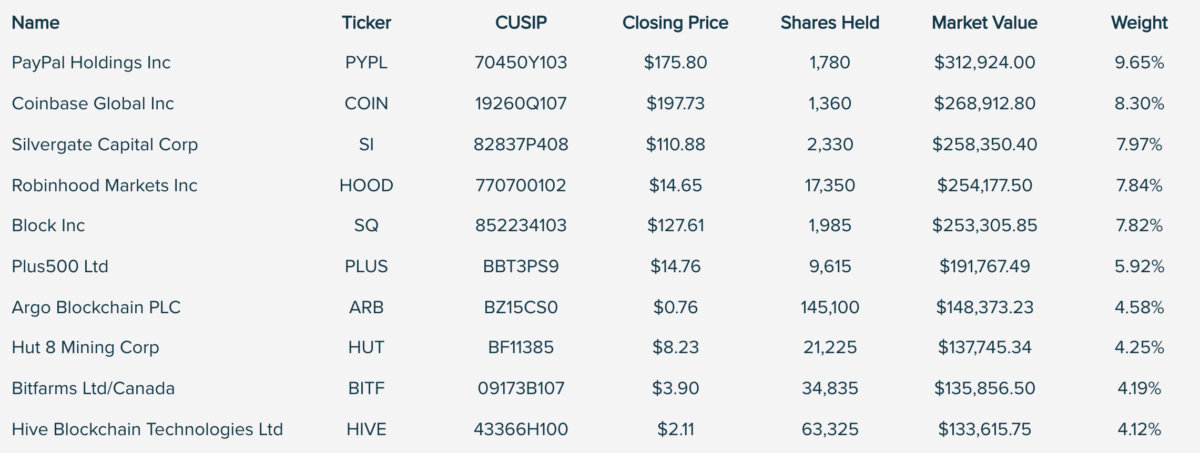Open the Coinbase Global Inc entry
Viewport: 1200px width, 453px height.
coord(93,103)
